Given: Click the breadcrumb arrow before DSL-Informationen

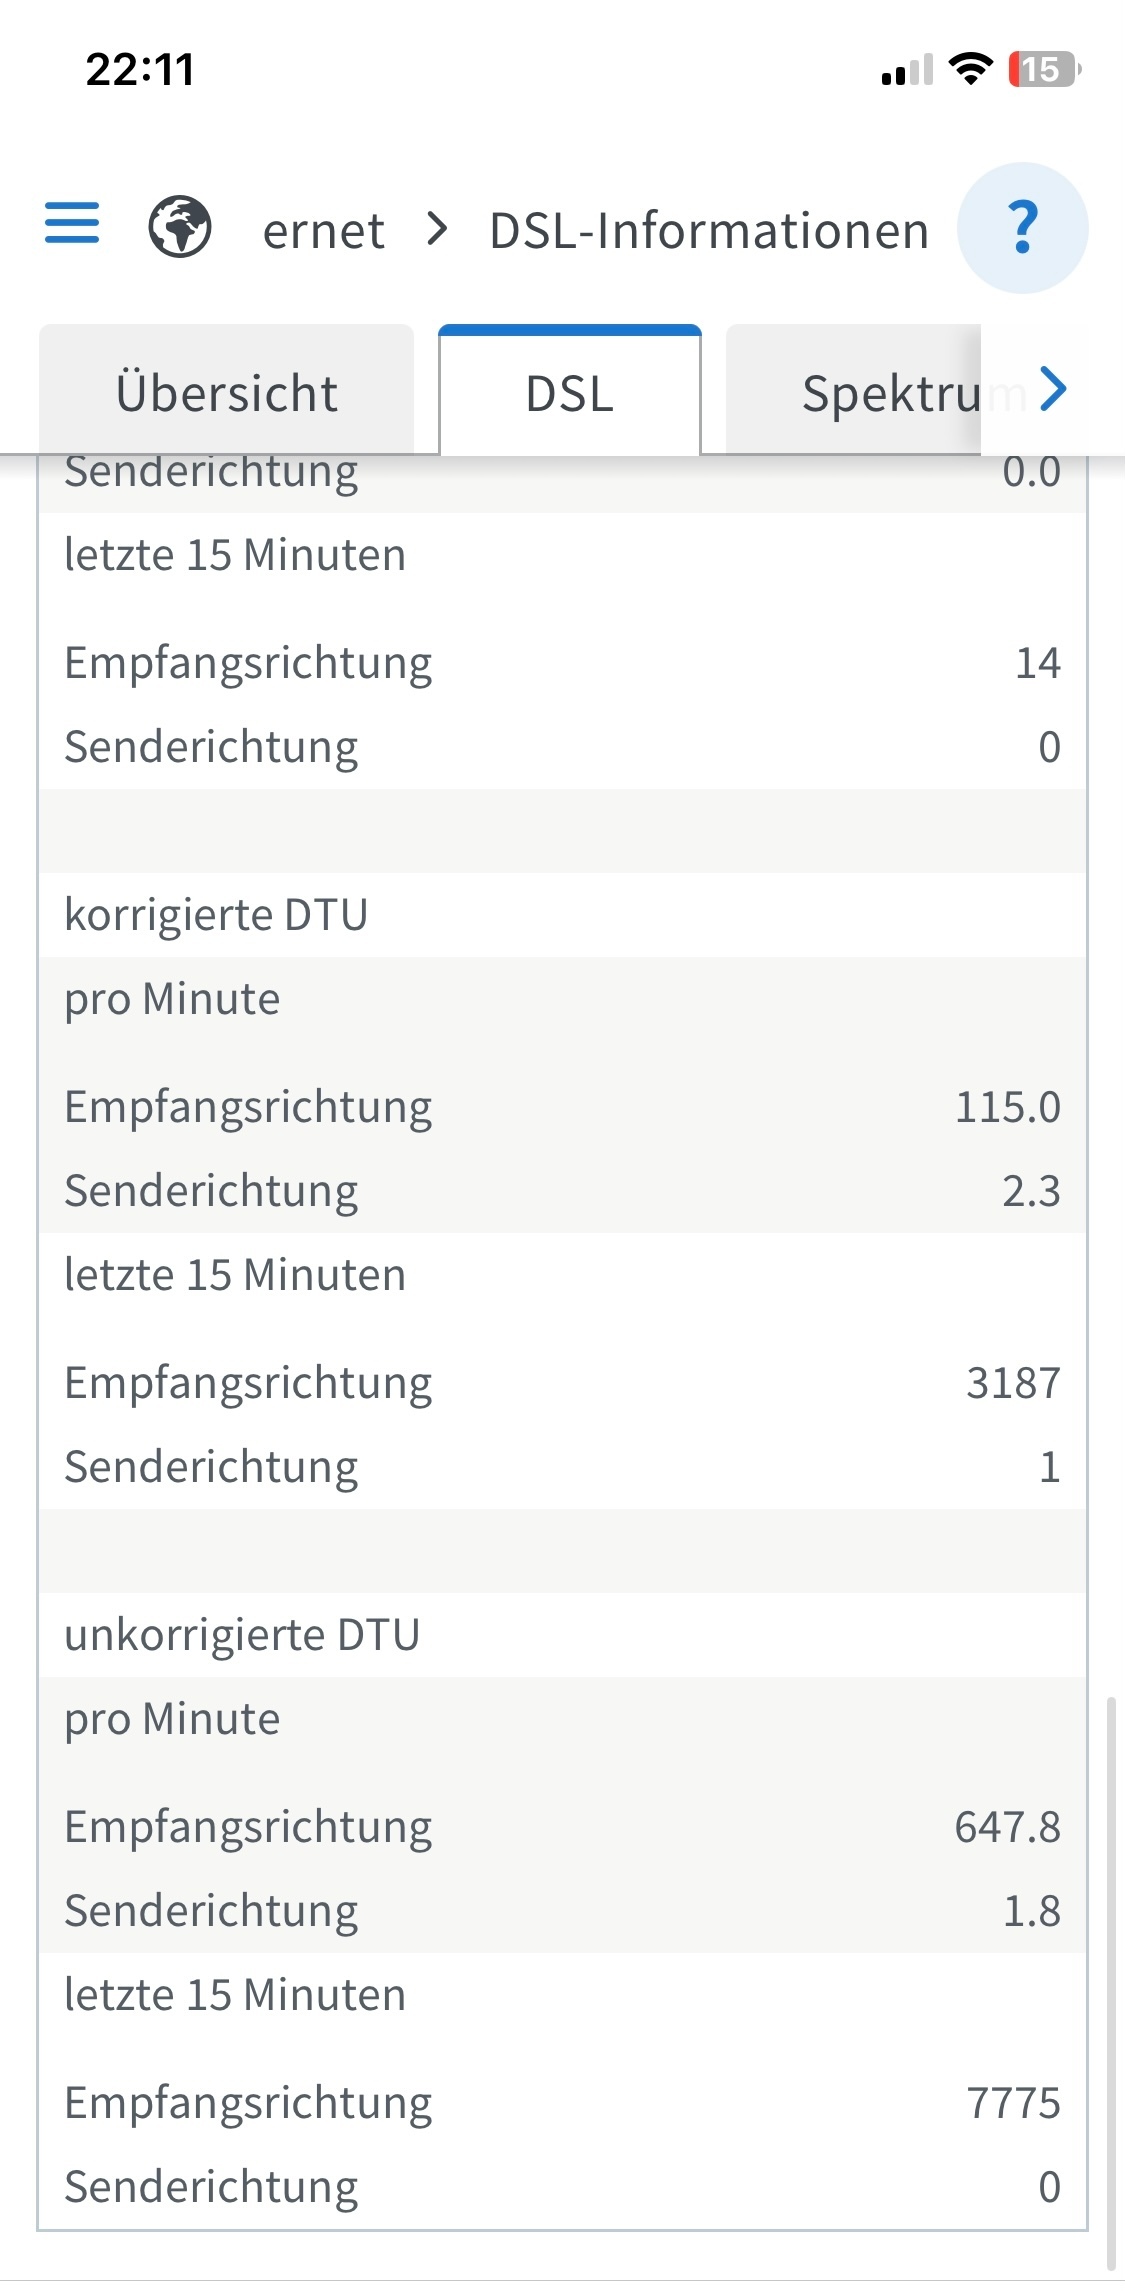Looking at the screenshot, I should [437, 230].
